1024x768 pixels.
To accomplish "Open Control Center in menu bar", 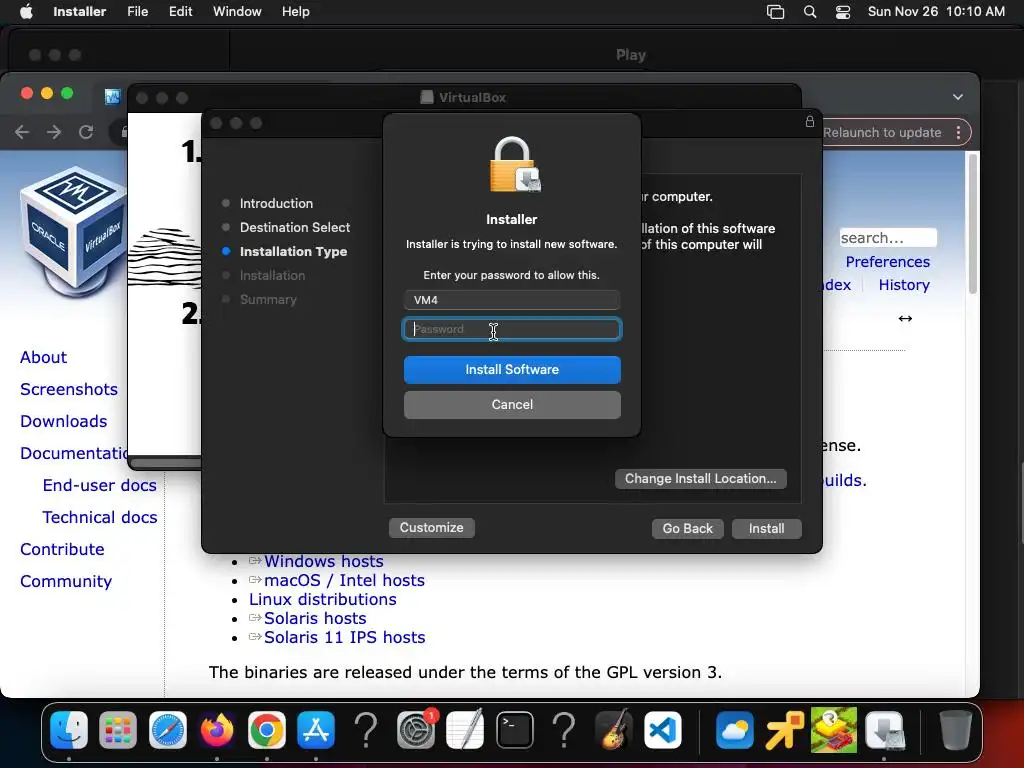I will 843,12.
